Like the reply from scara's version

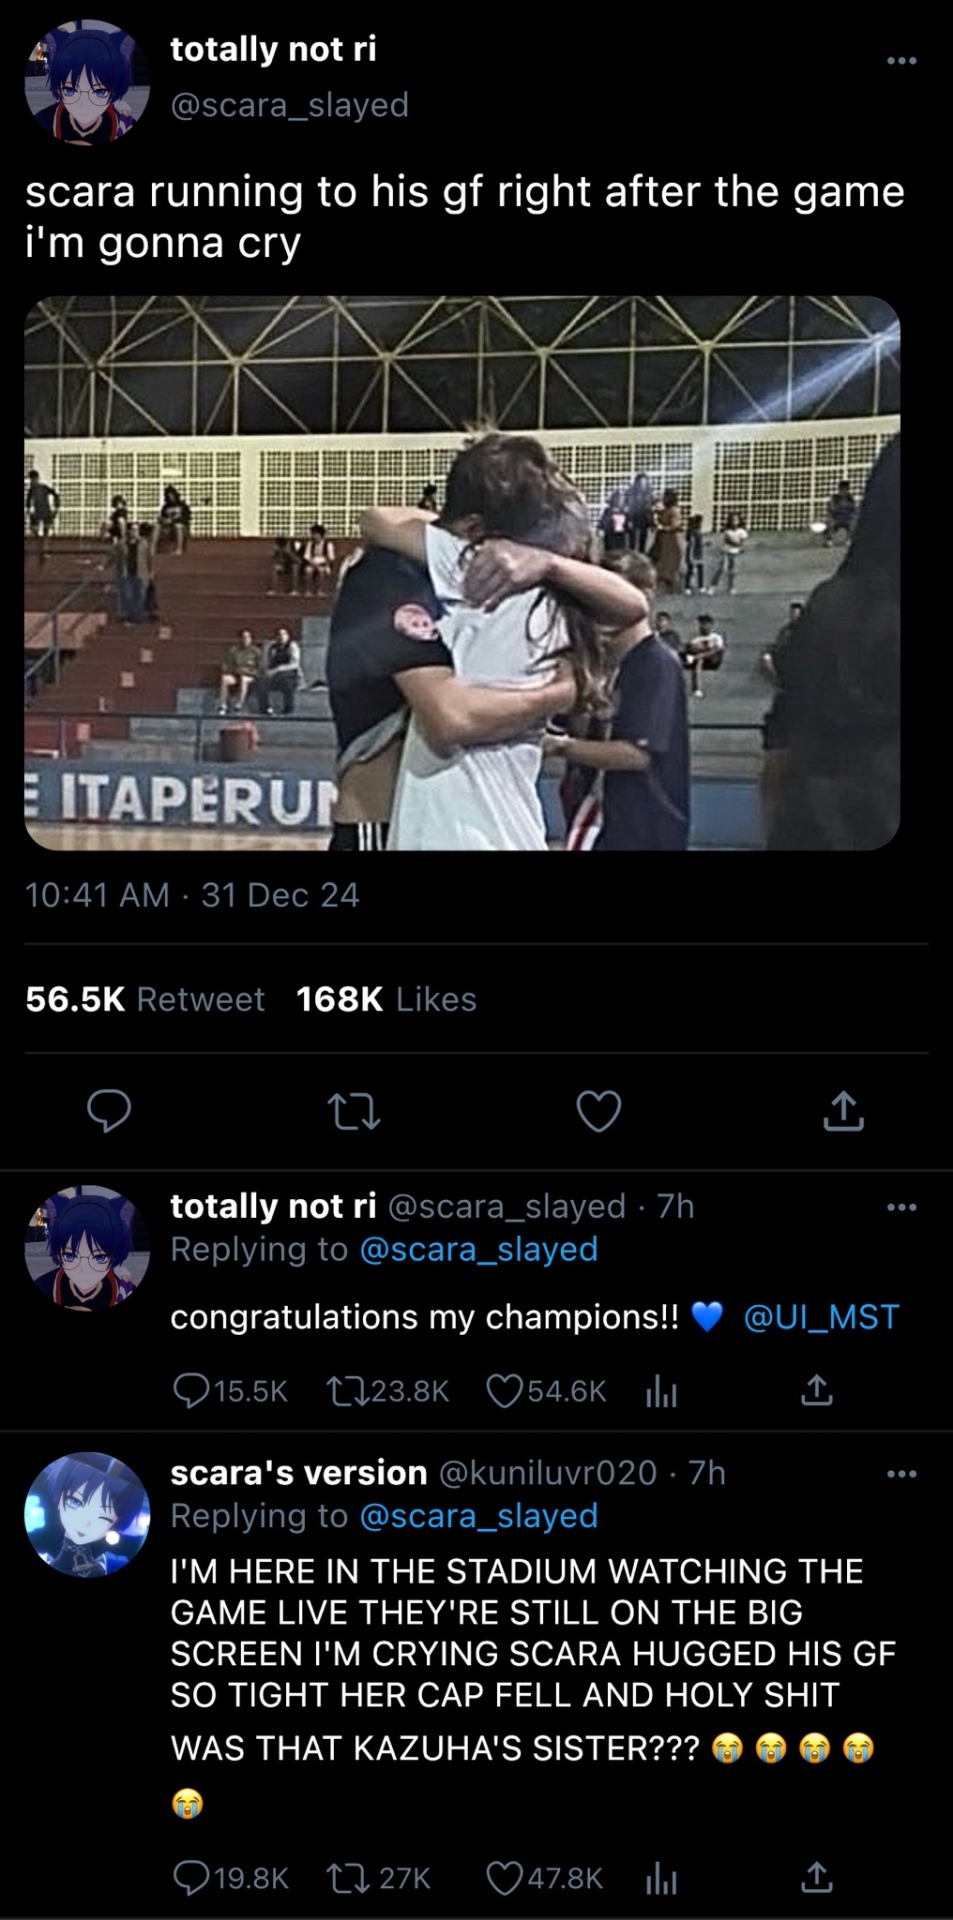[504, 1879]
